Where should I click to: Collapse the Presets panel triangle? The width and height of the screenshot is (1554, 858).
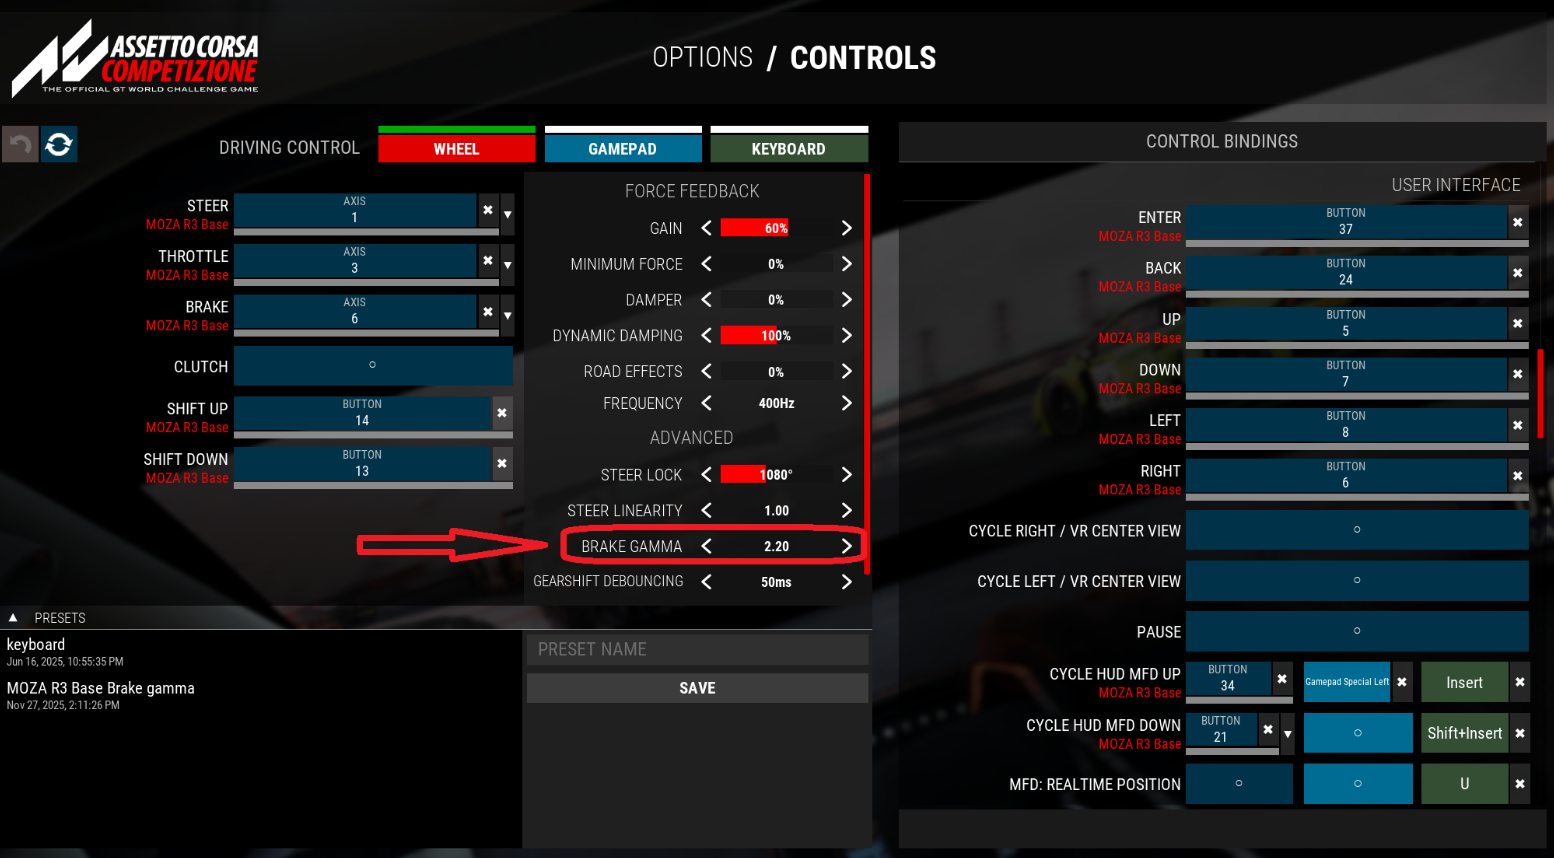click(13, 618)
